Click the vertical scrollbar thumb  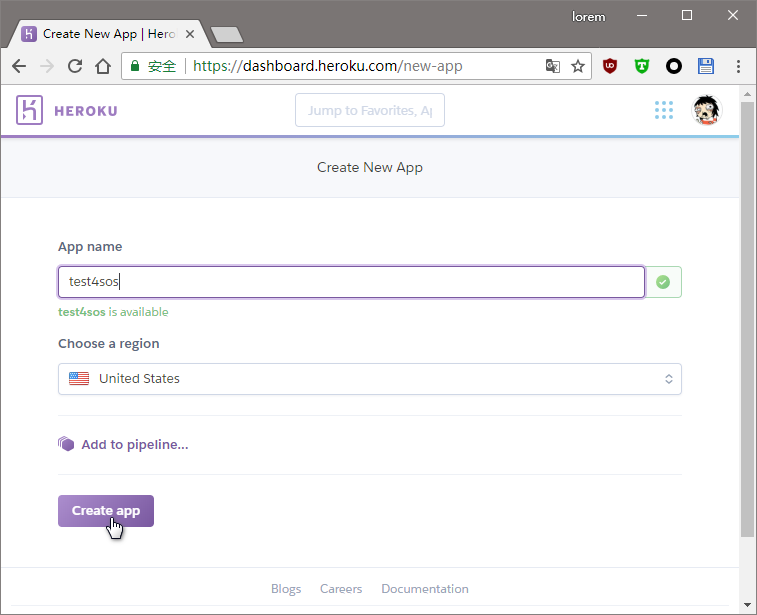point(747,319)
